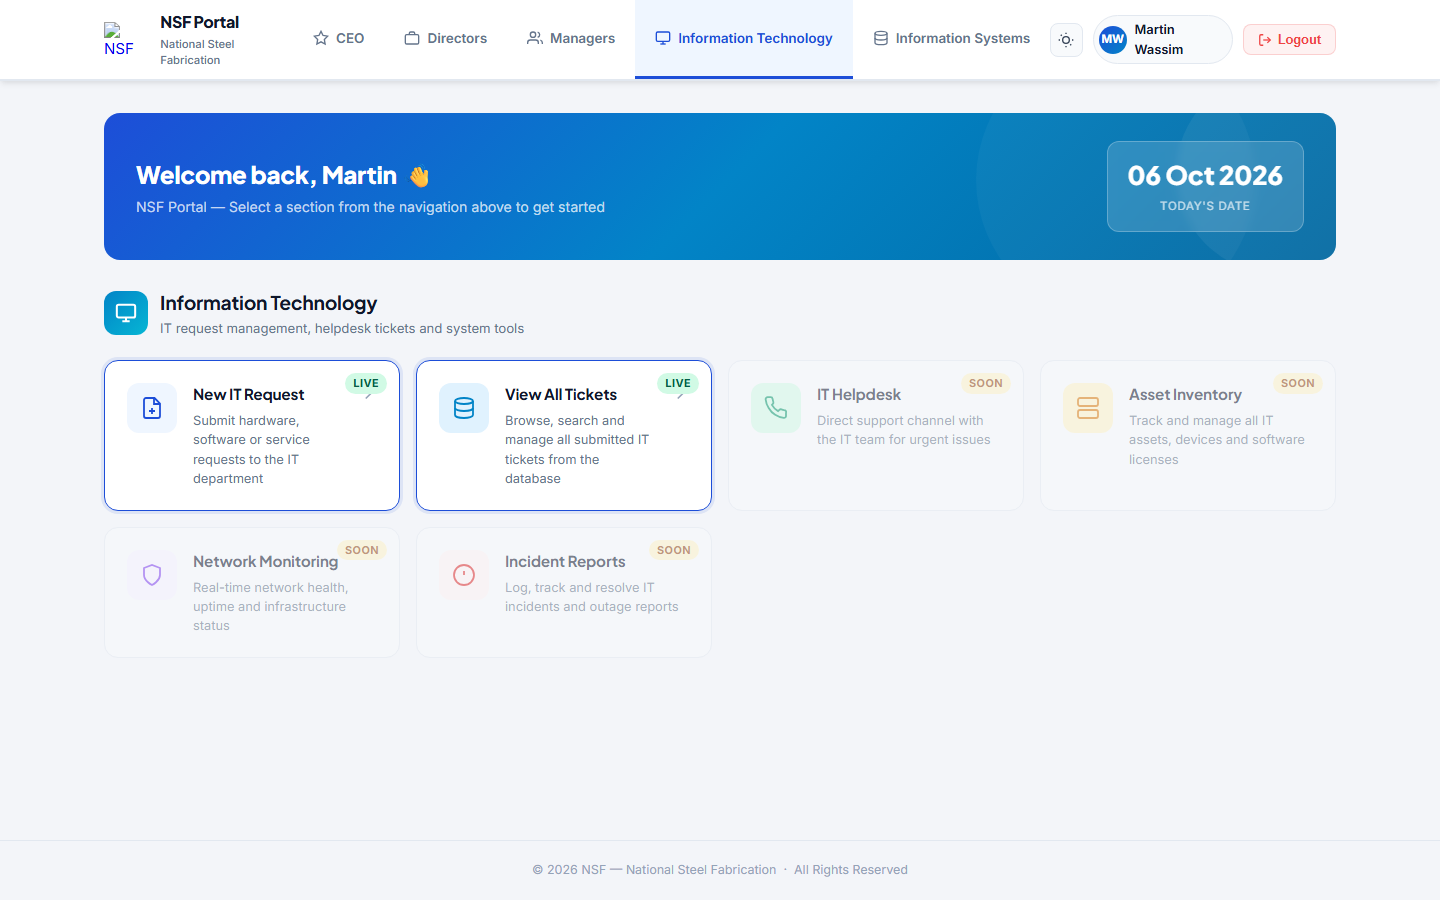
Task: Click the IT Helpdesk card title
Action: (x=859, y=395)
